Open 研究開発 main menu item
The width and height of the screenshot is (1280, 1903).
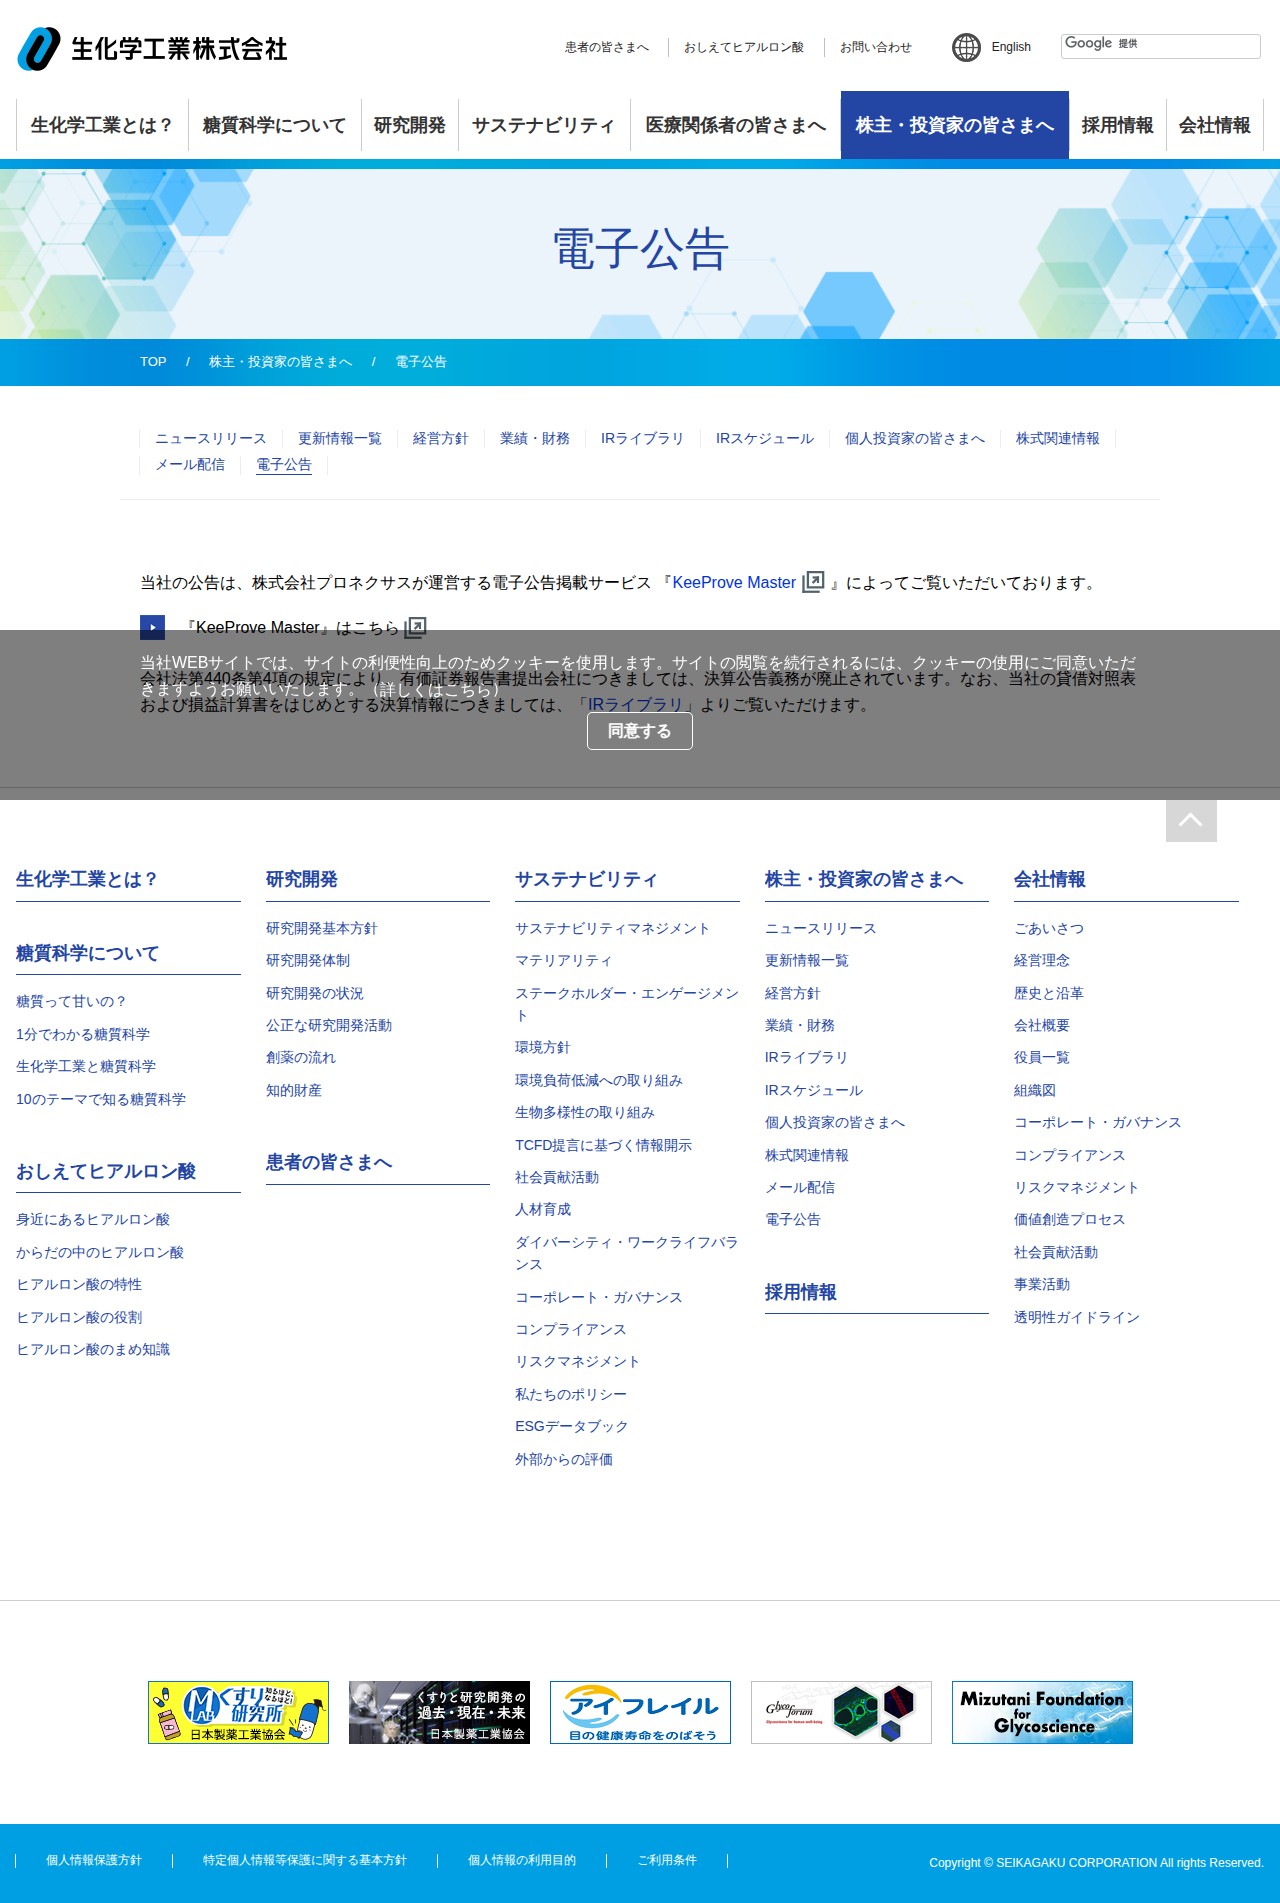coord(410,125)
